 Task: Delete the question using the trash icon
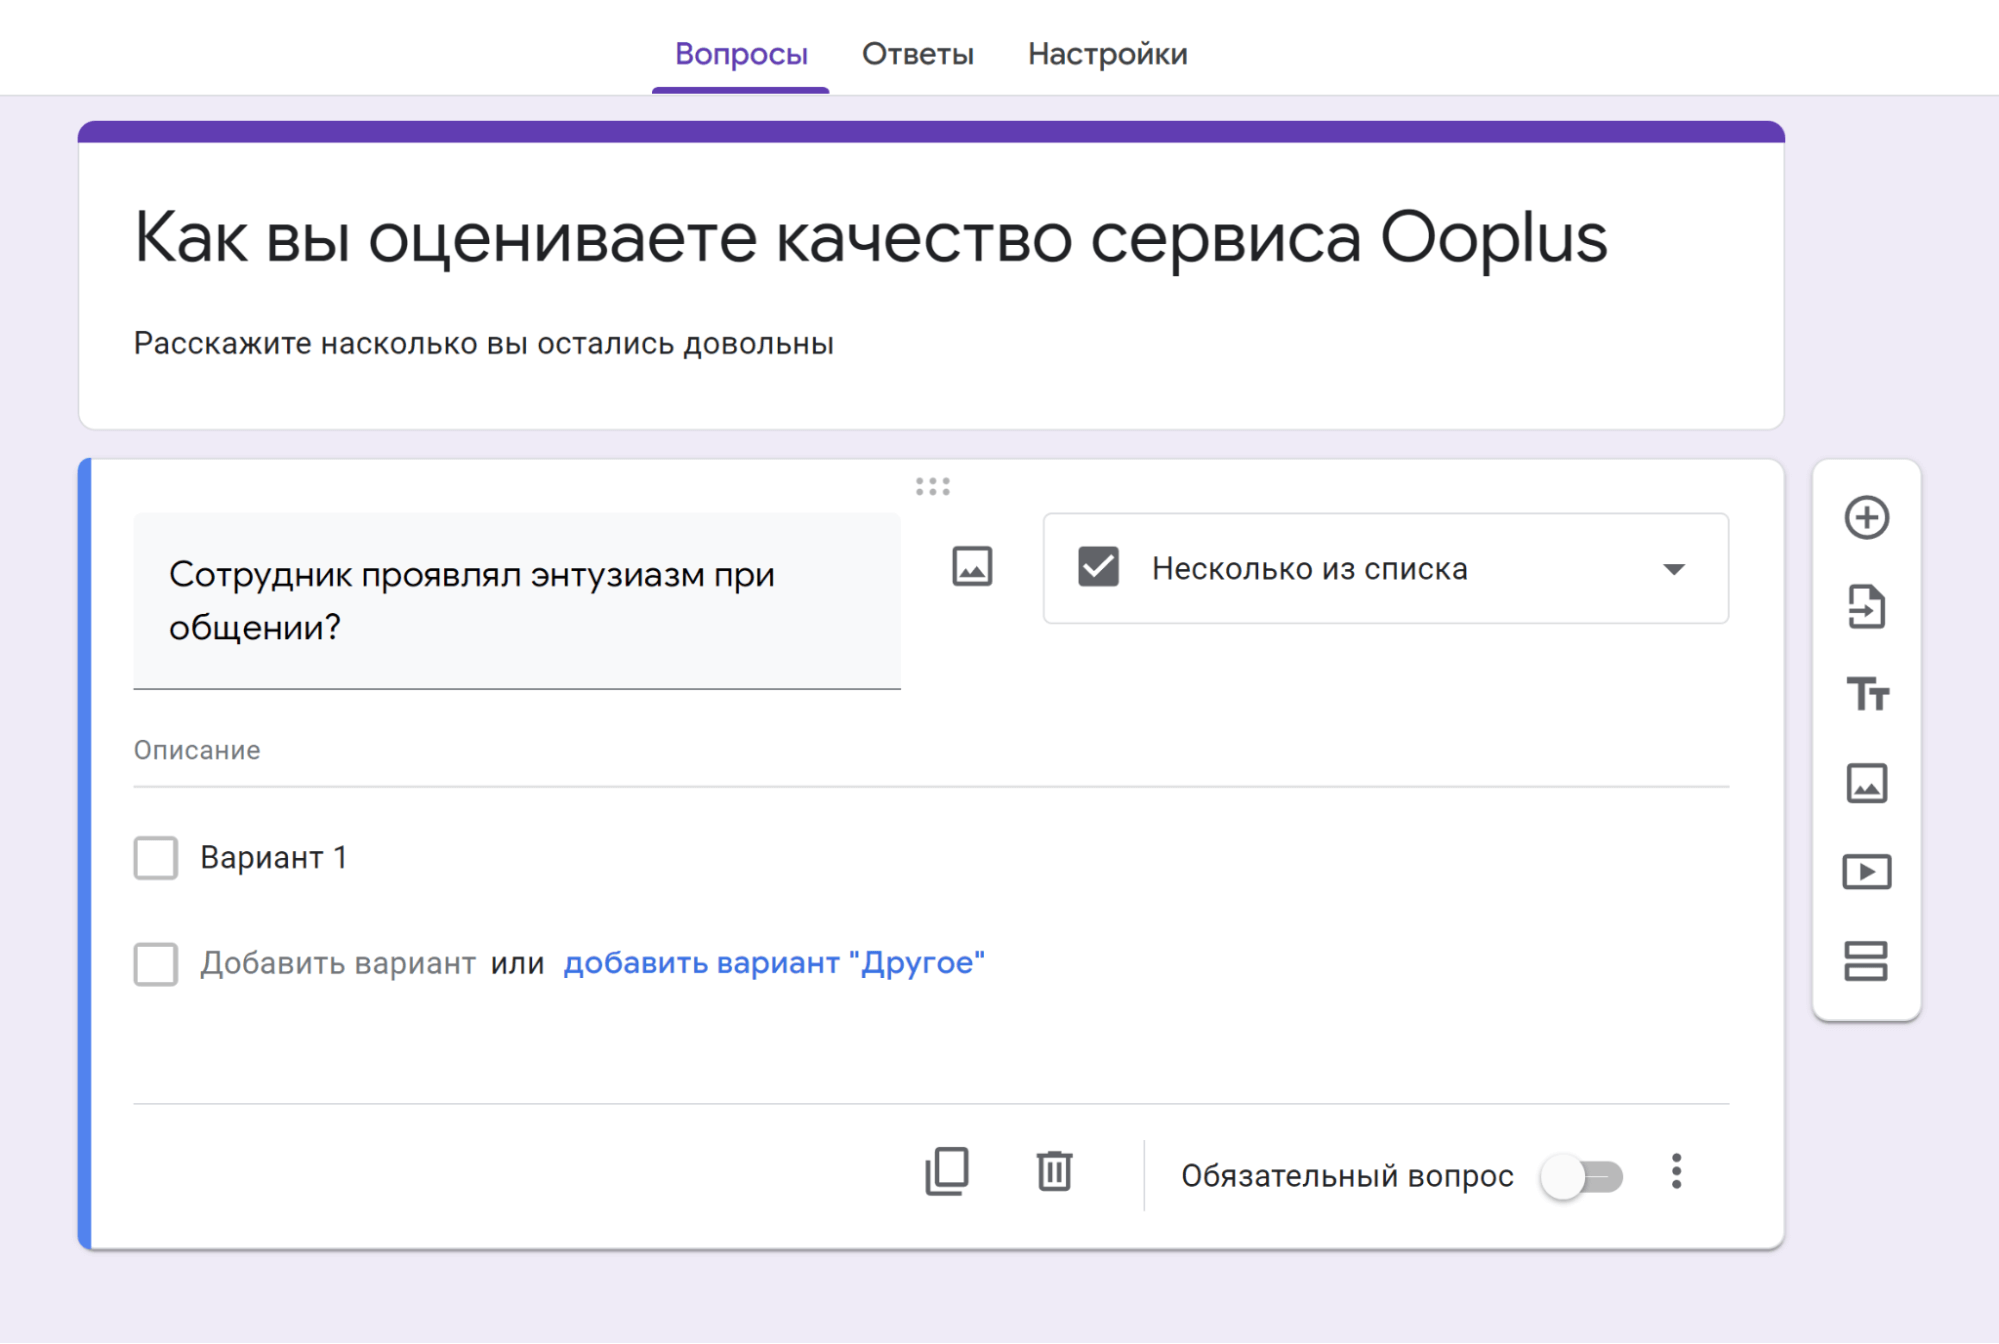[1054, 1172]
